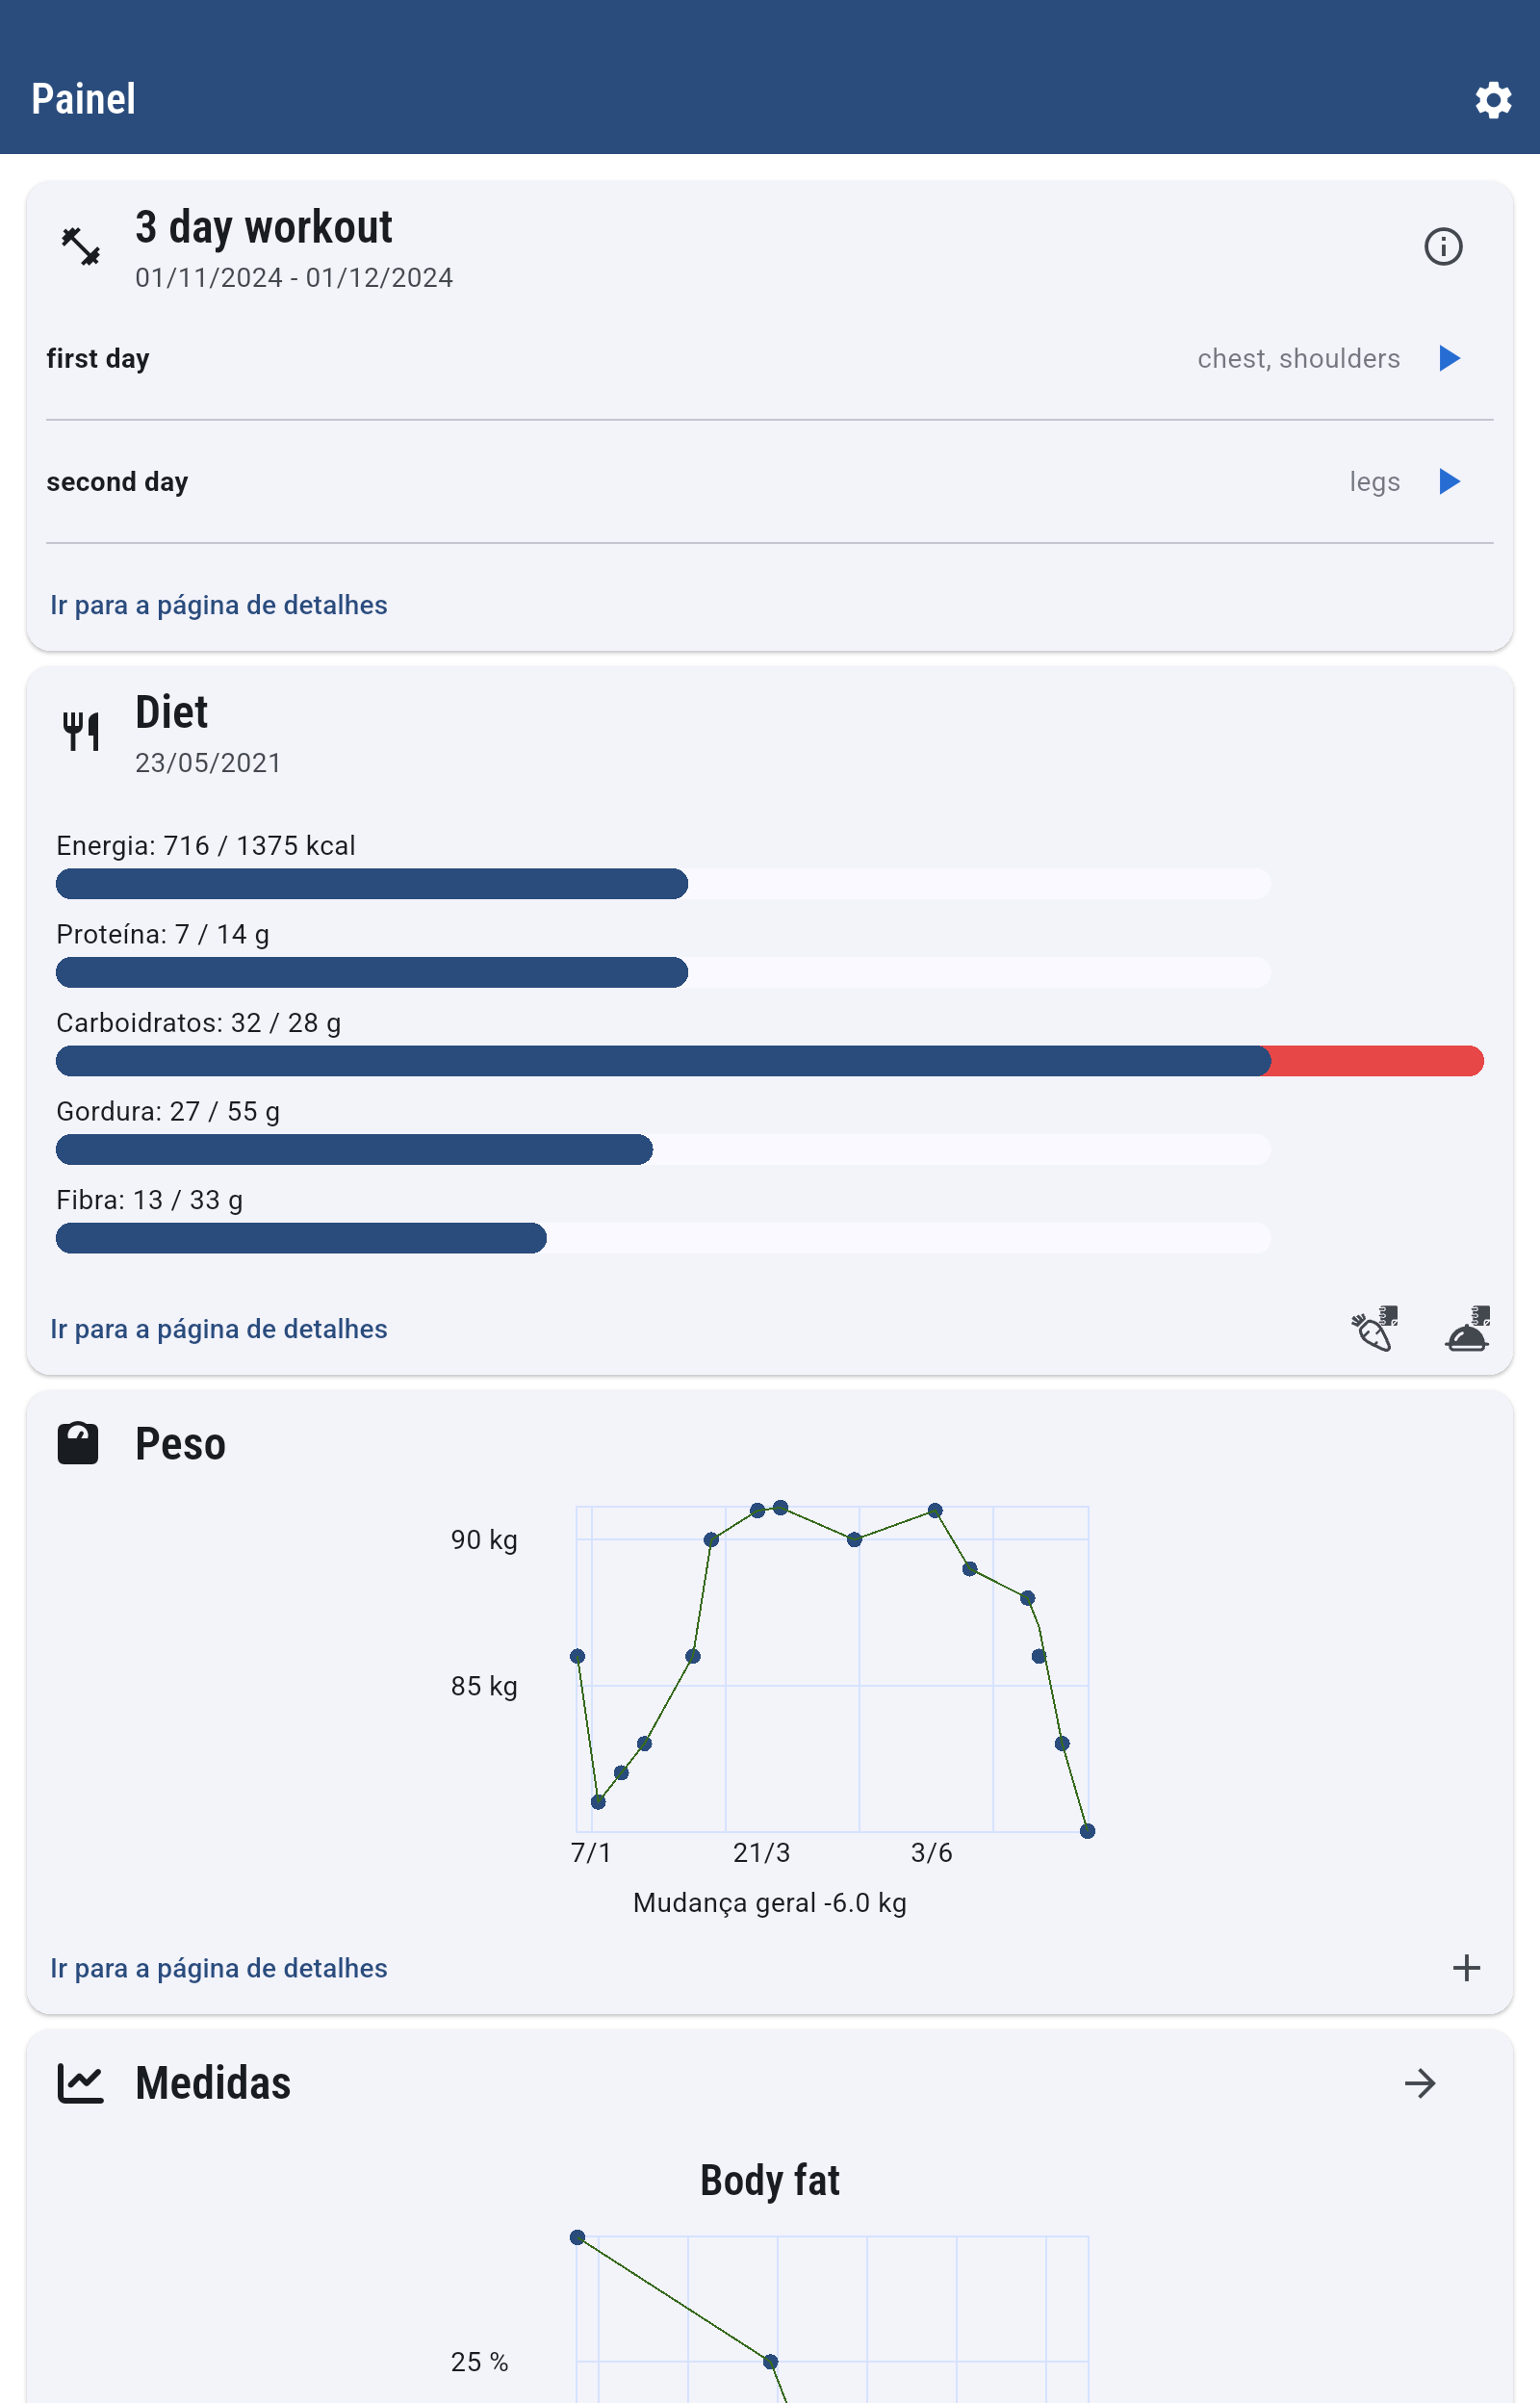This screenshot has width=1540, height=2403.
Task: Add a weight entry with plus icon
Action: click(1466, 1968)
